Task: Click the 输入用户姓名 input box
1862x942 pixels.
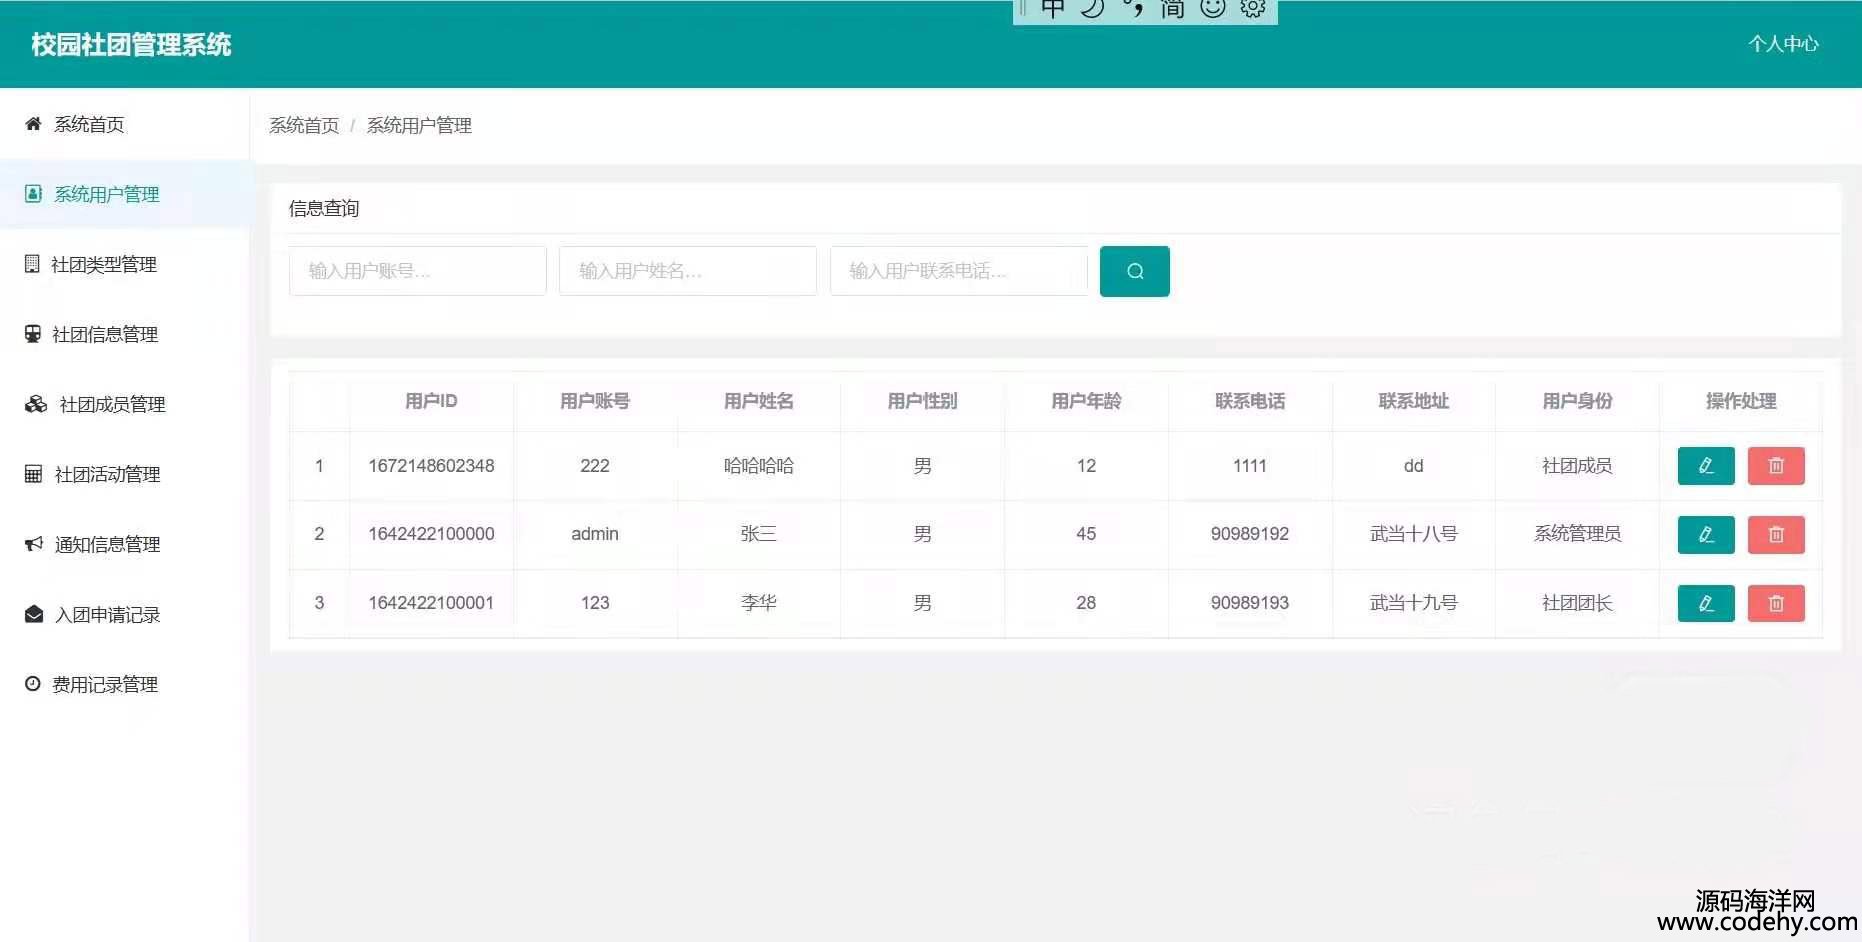Action: [687, 271]
